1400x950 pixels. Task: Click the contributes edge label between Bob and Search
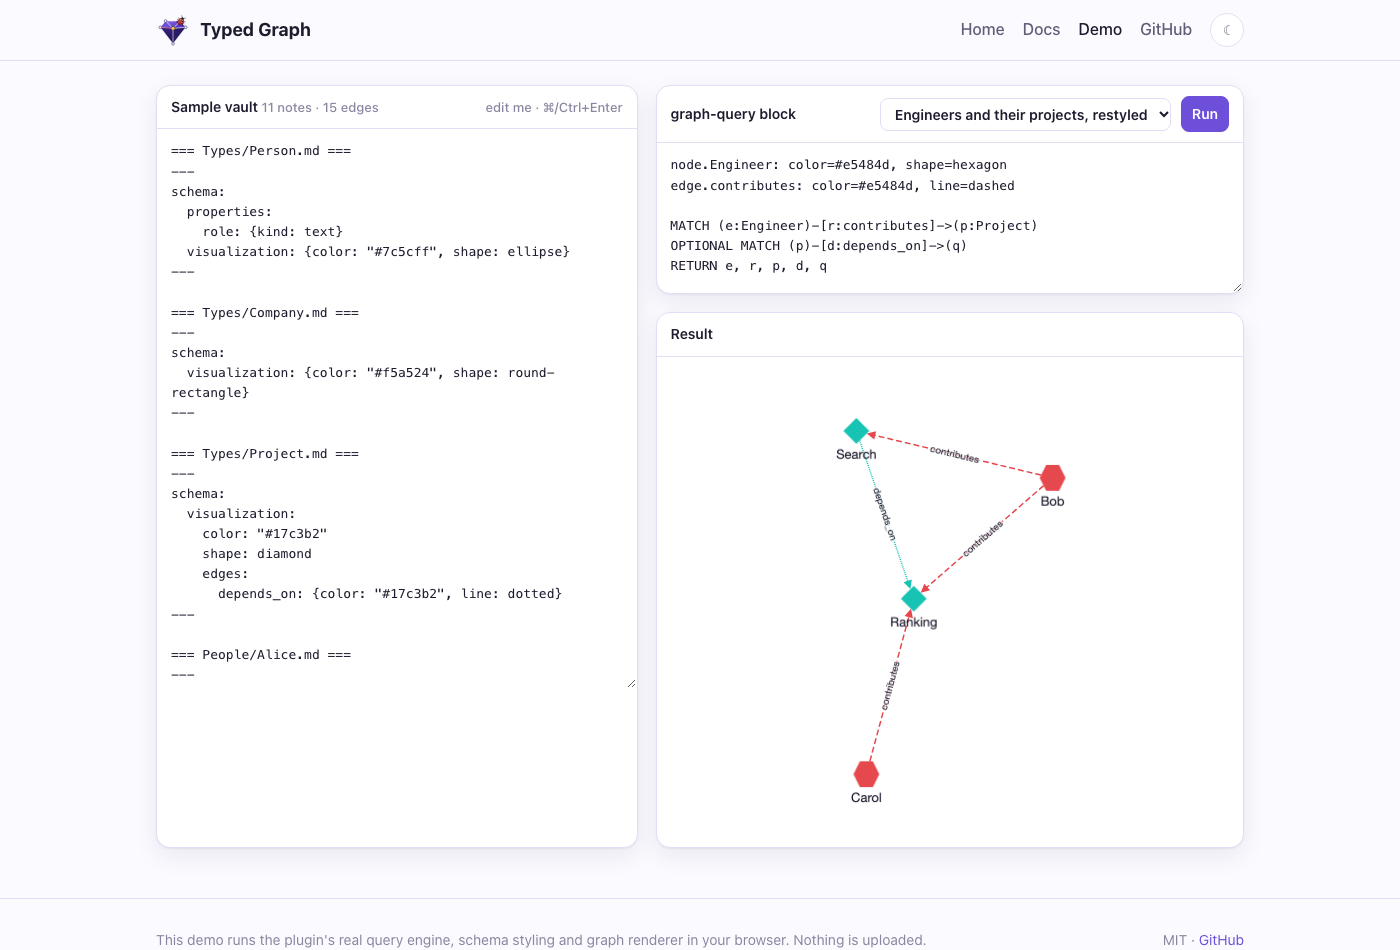tap(954, 454)
